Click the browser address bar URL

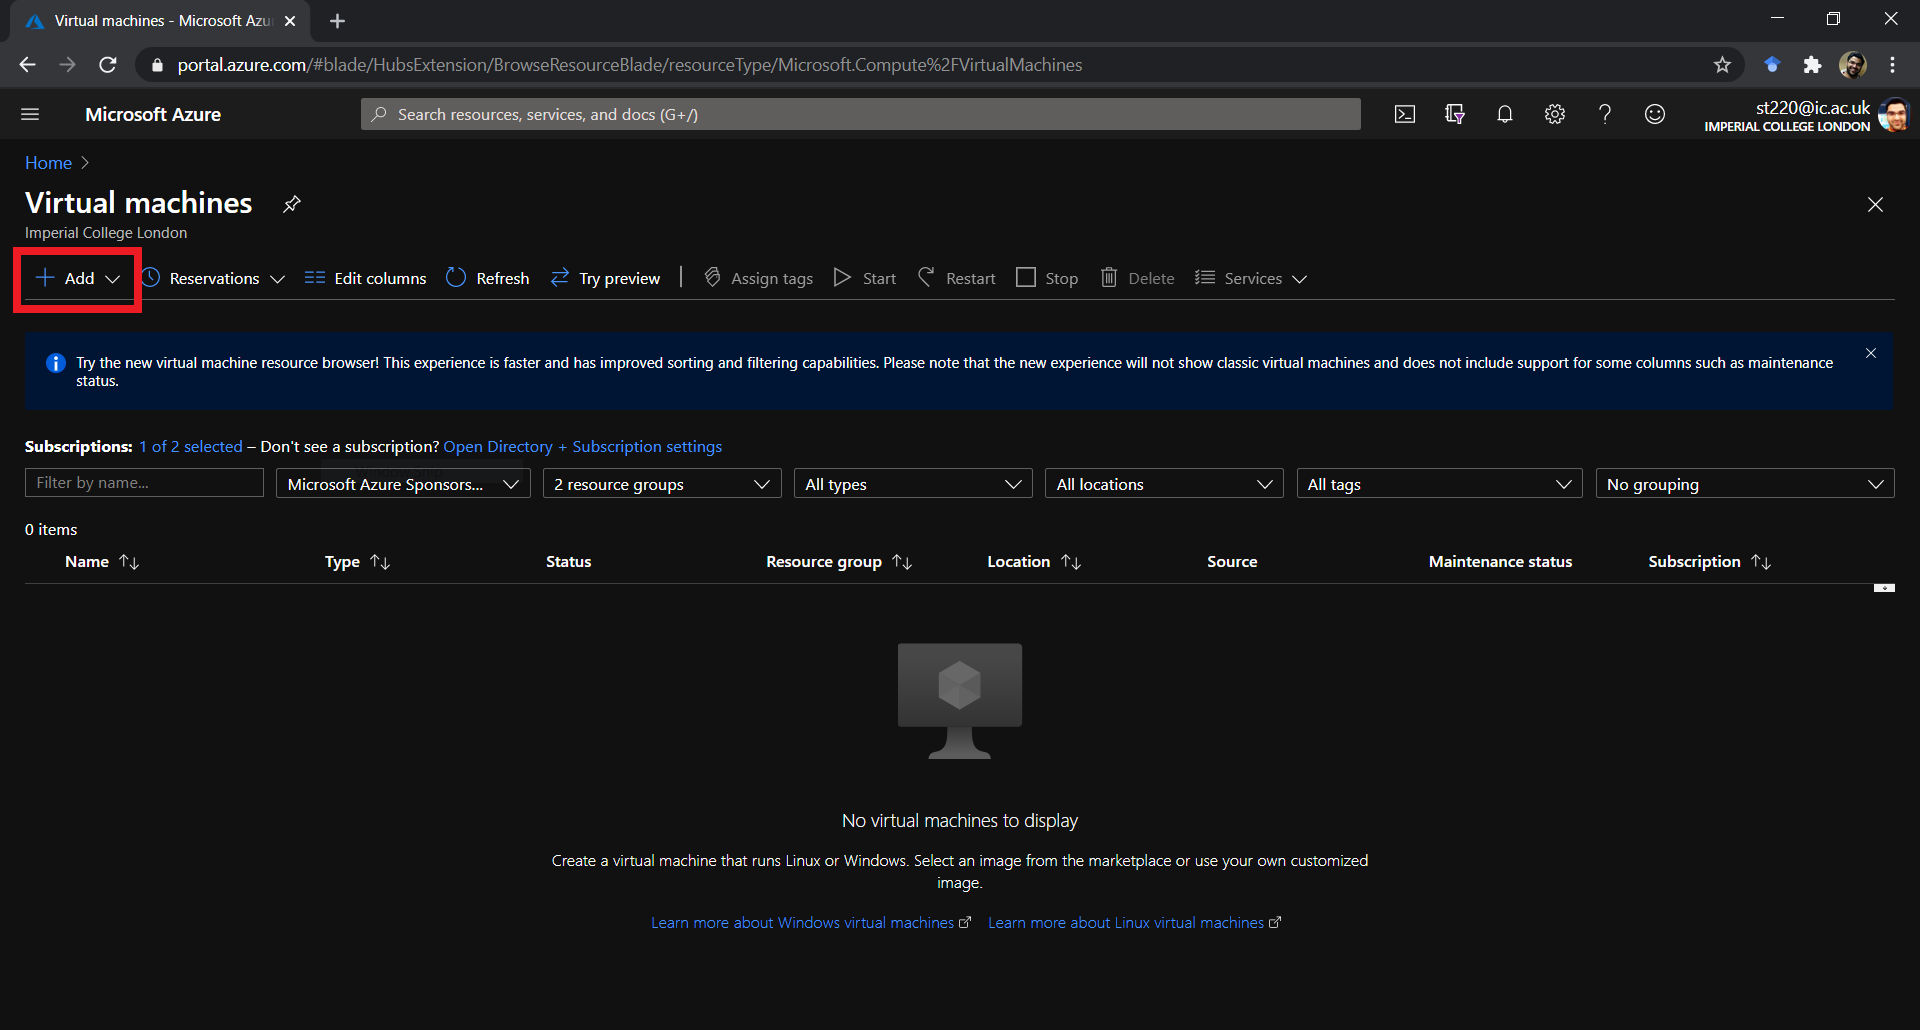(630, 65)
